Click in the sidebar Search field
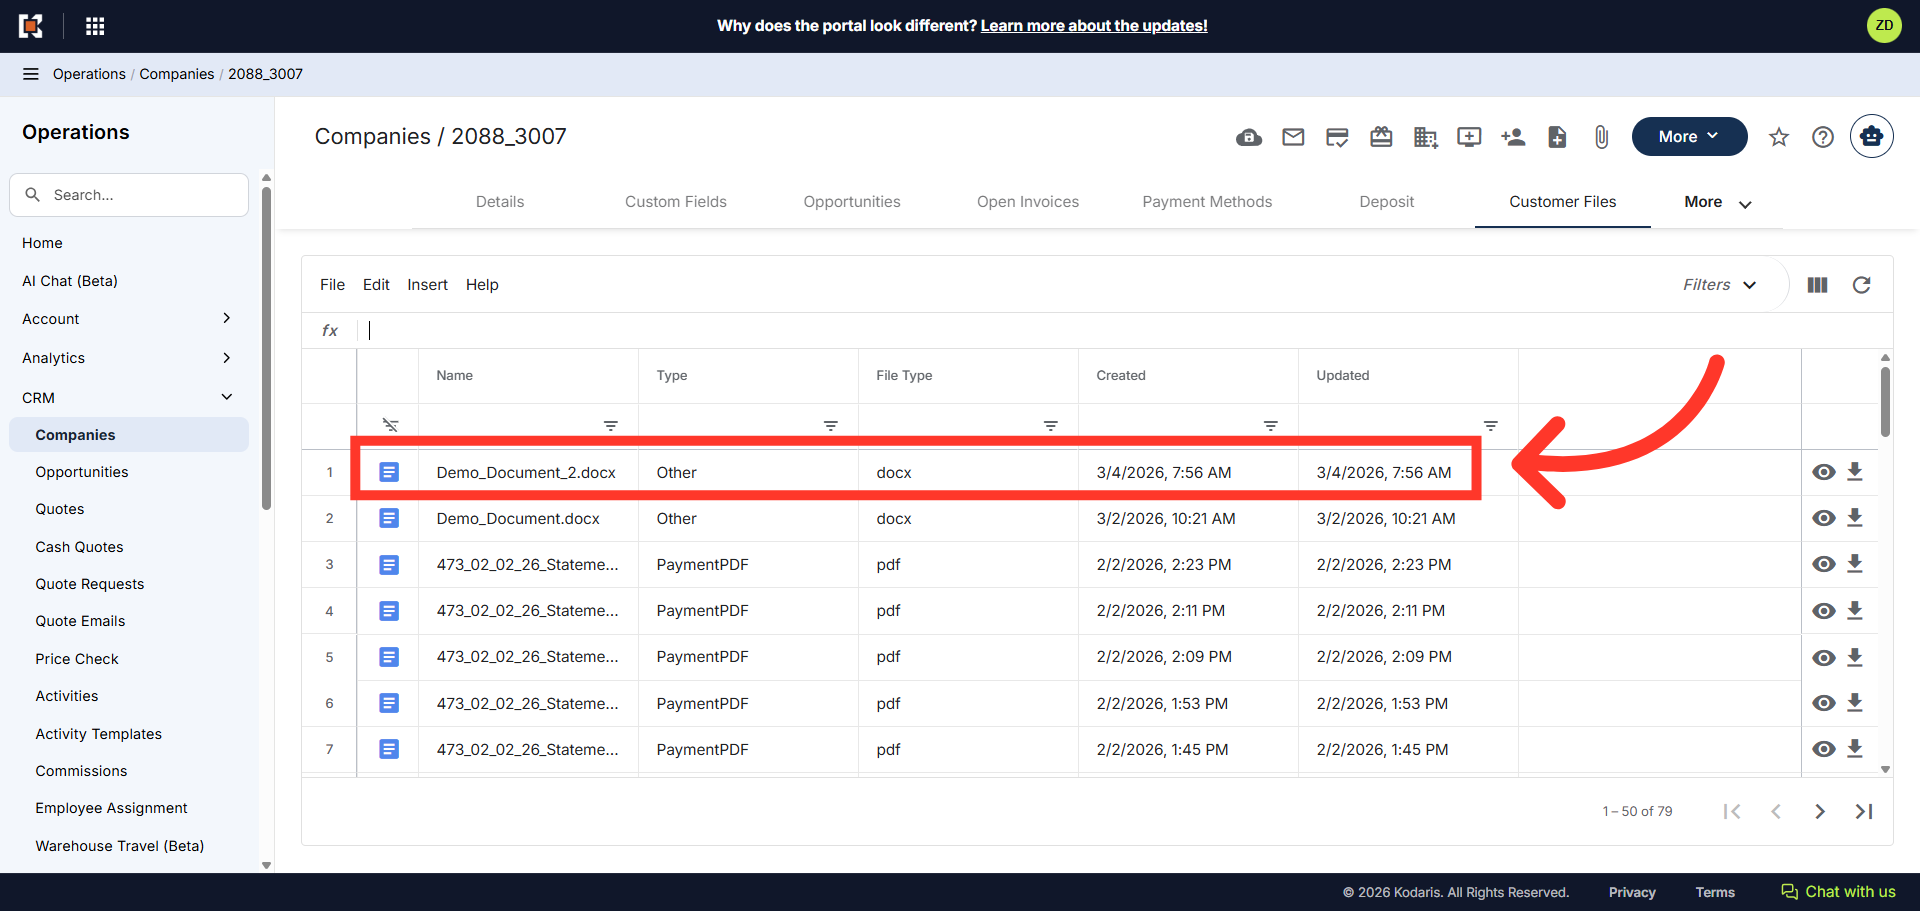Viewport: 1920px width, 911px height. [129, 195]
